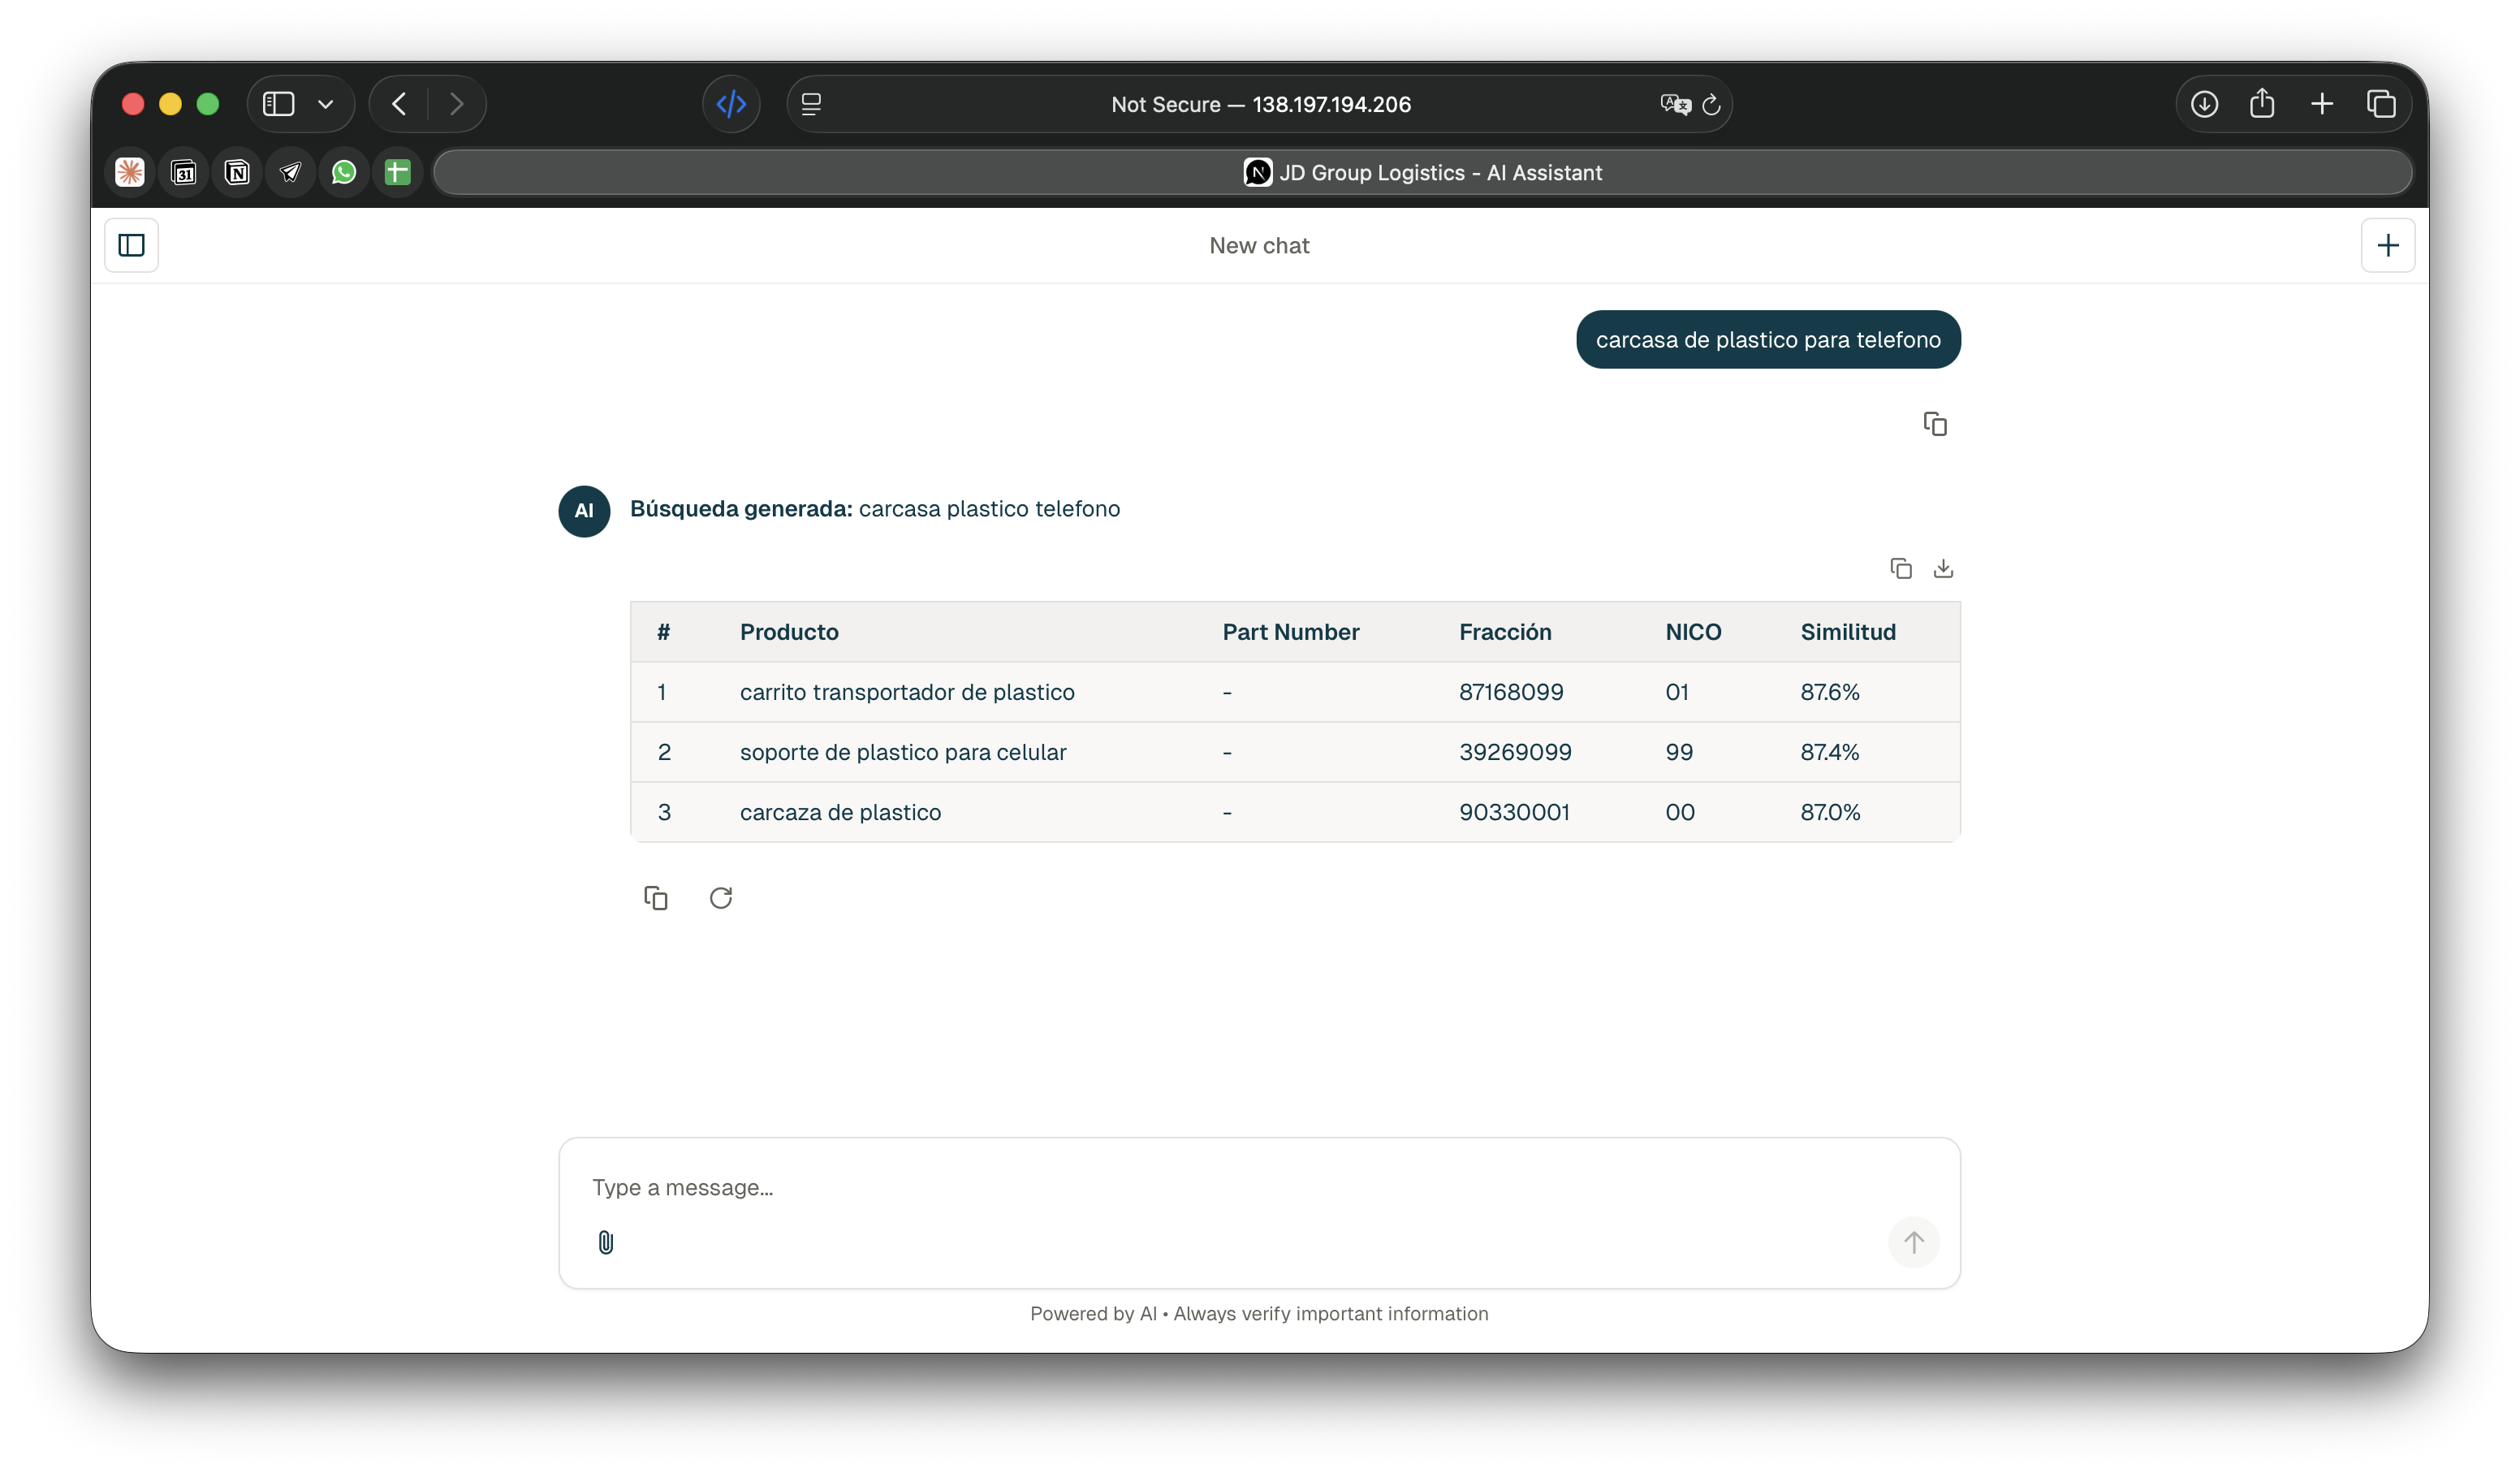This screenshot has height=1473, width=2520.
Task: Select the JD Group Logistics tab
Action: (x=1421, y=173)
